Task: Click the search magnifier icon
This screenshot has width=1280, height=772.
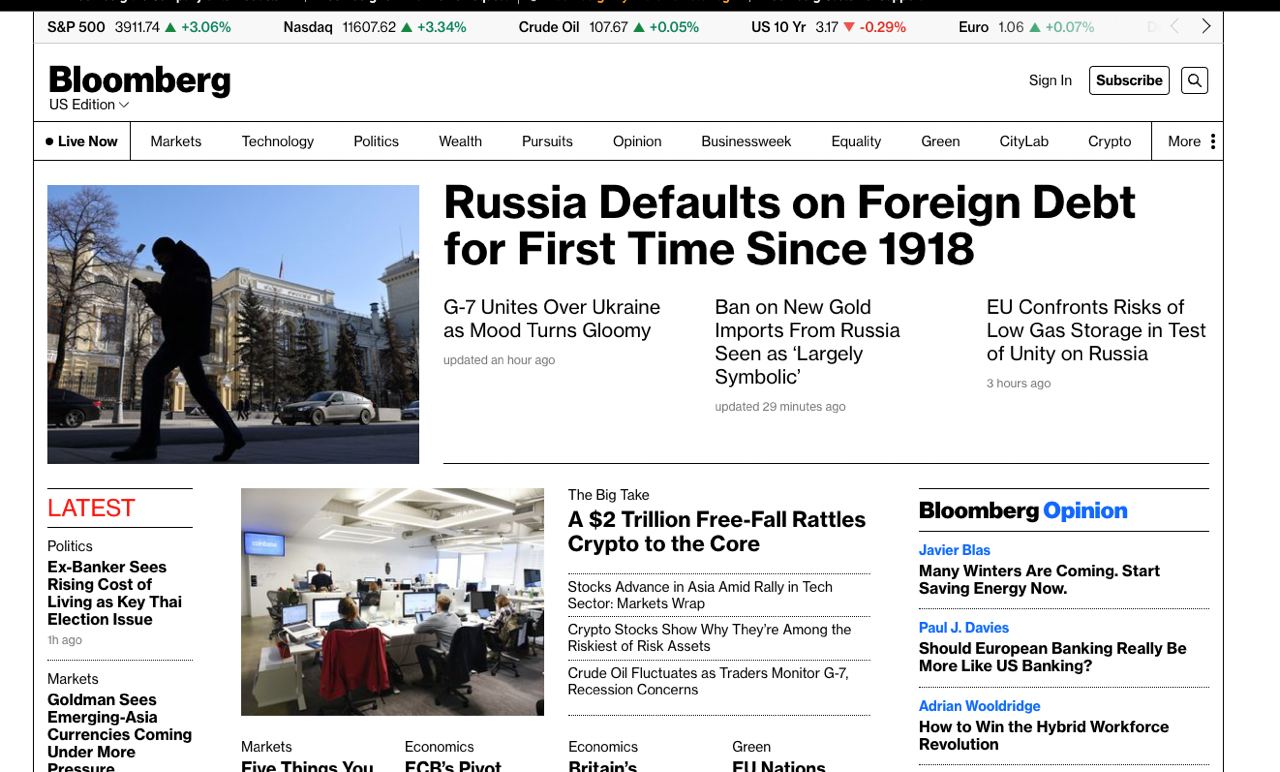Action: point(1194,81)
